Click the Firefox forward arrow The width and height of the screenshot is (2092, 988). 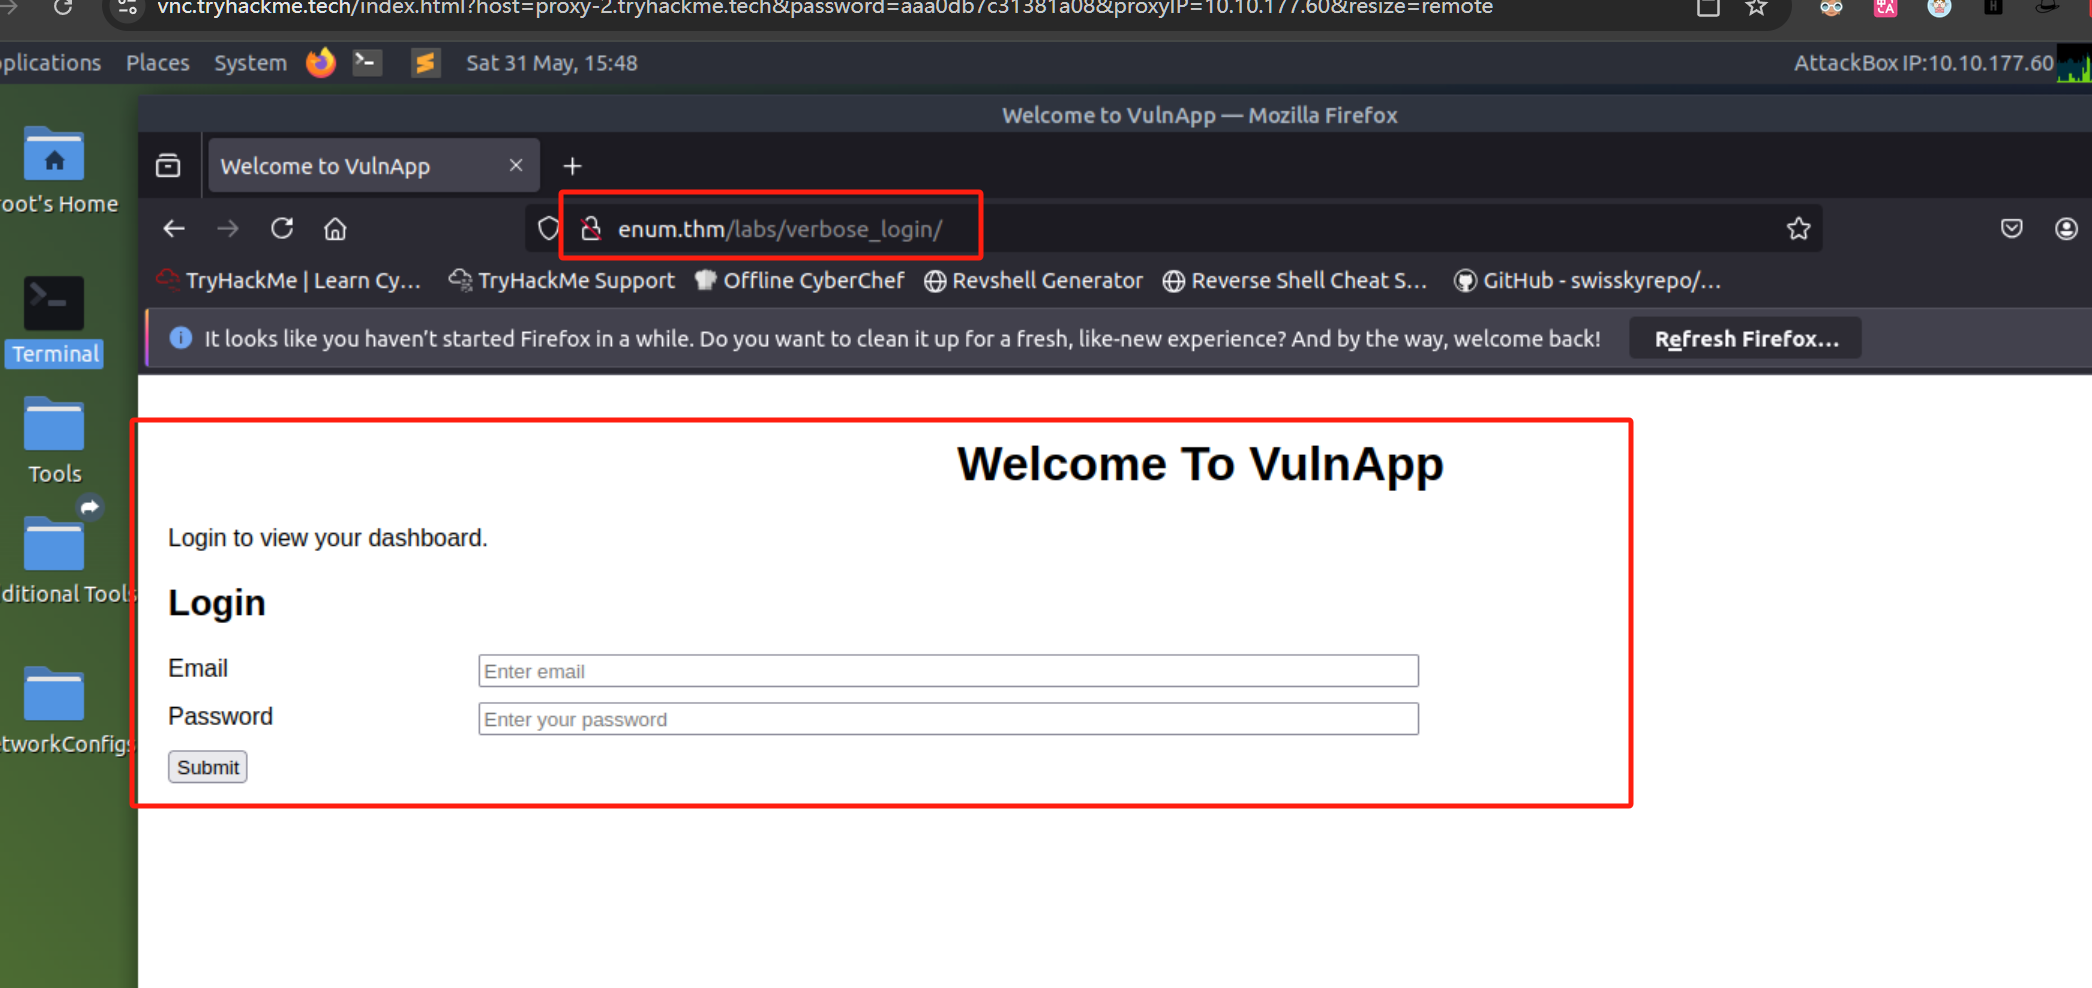[x=228, y=229]
